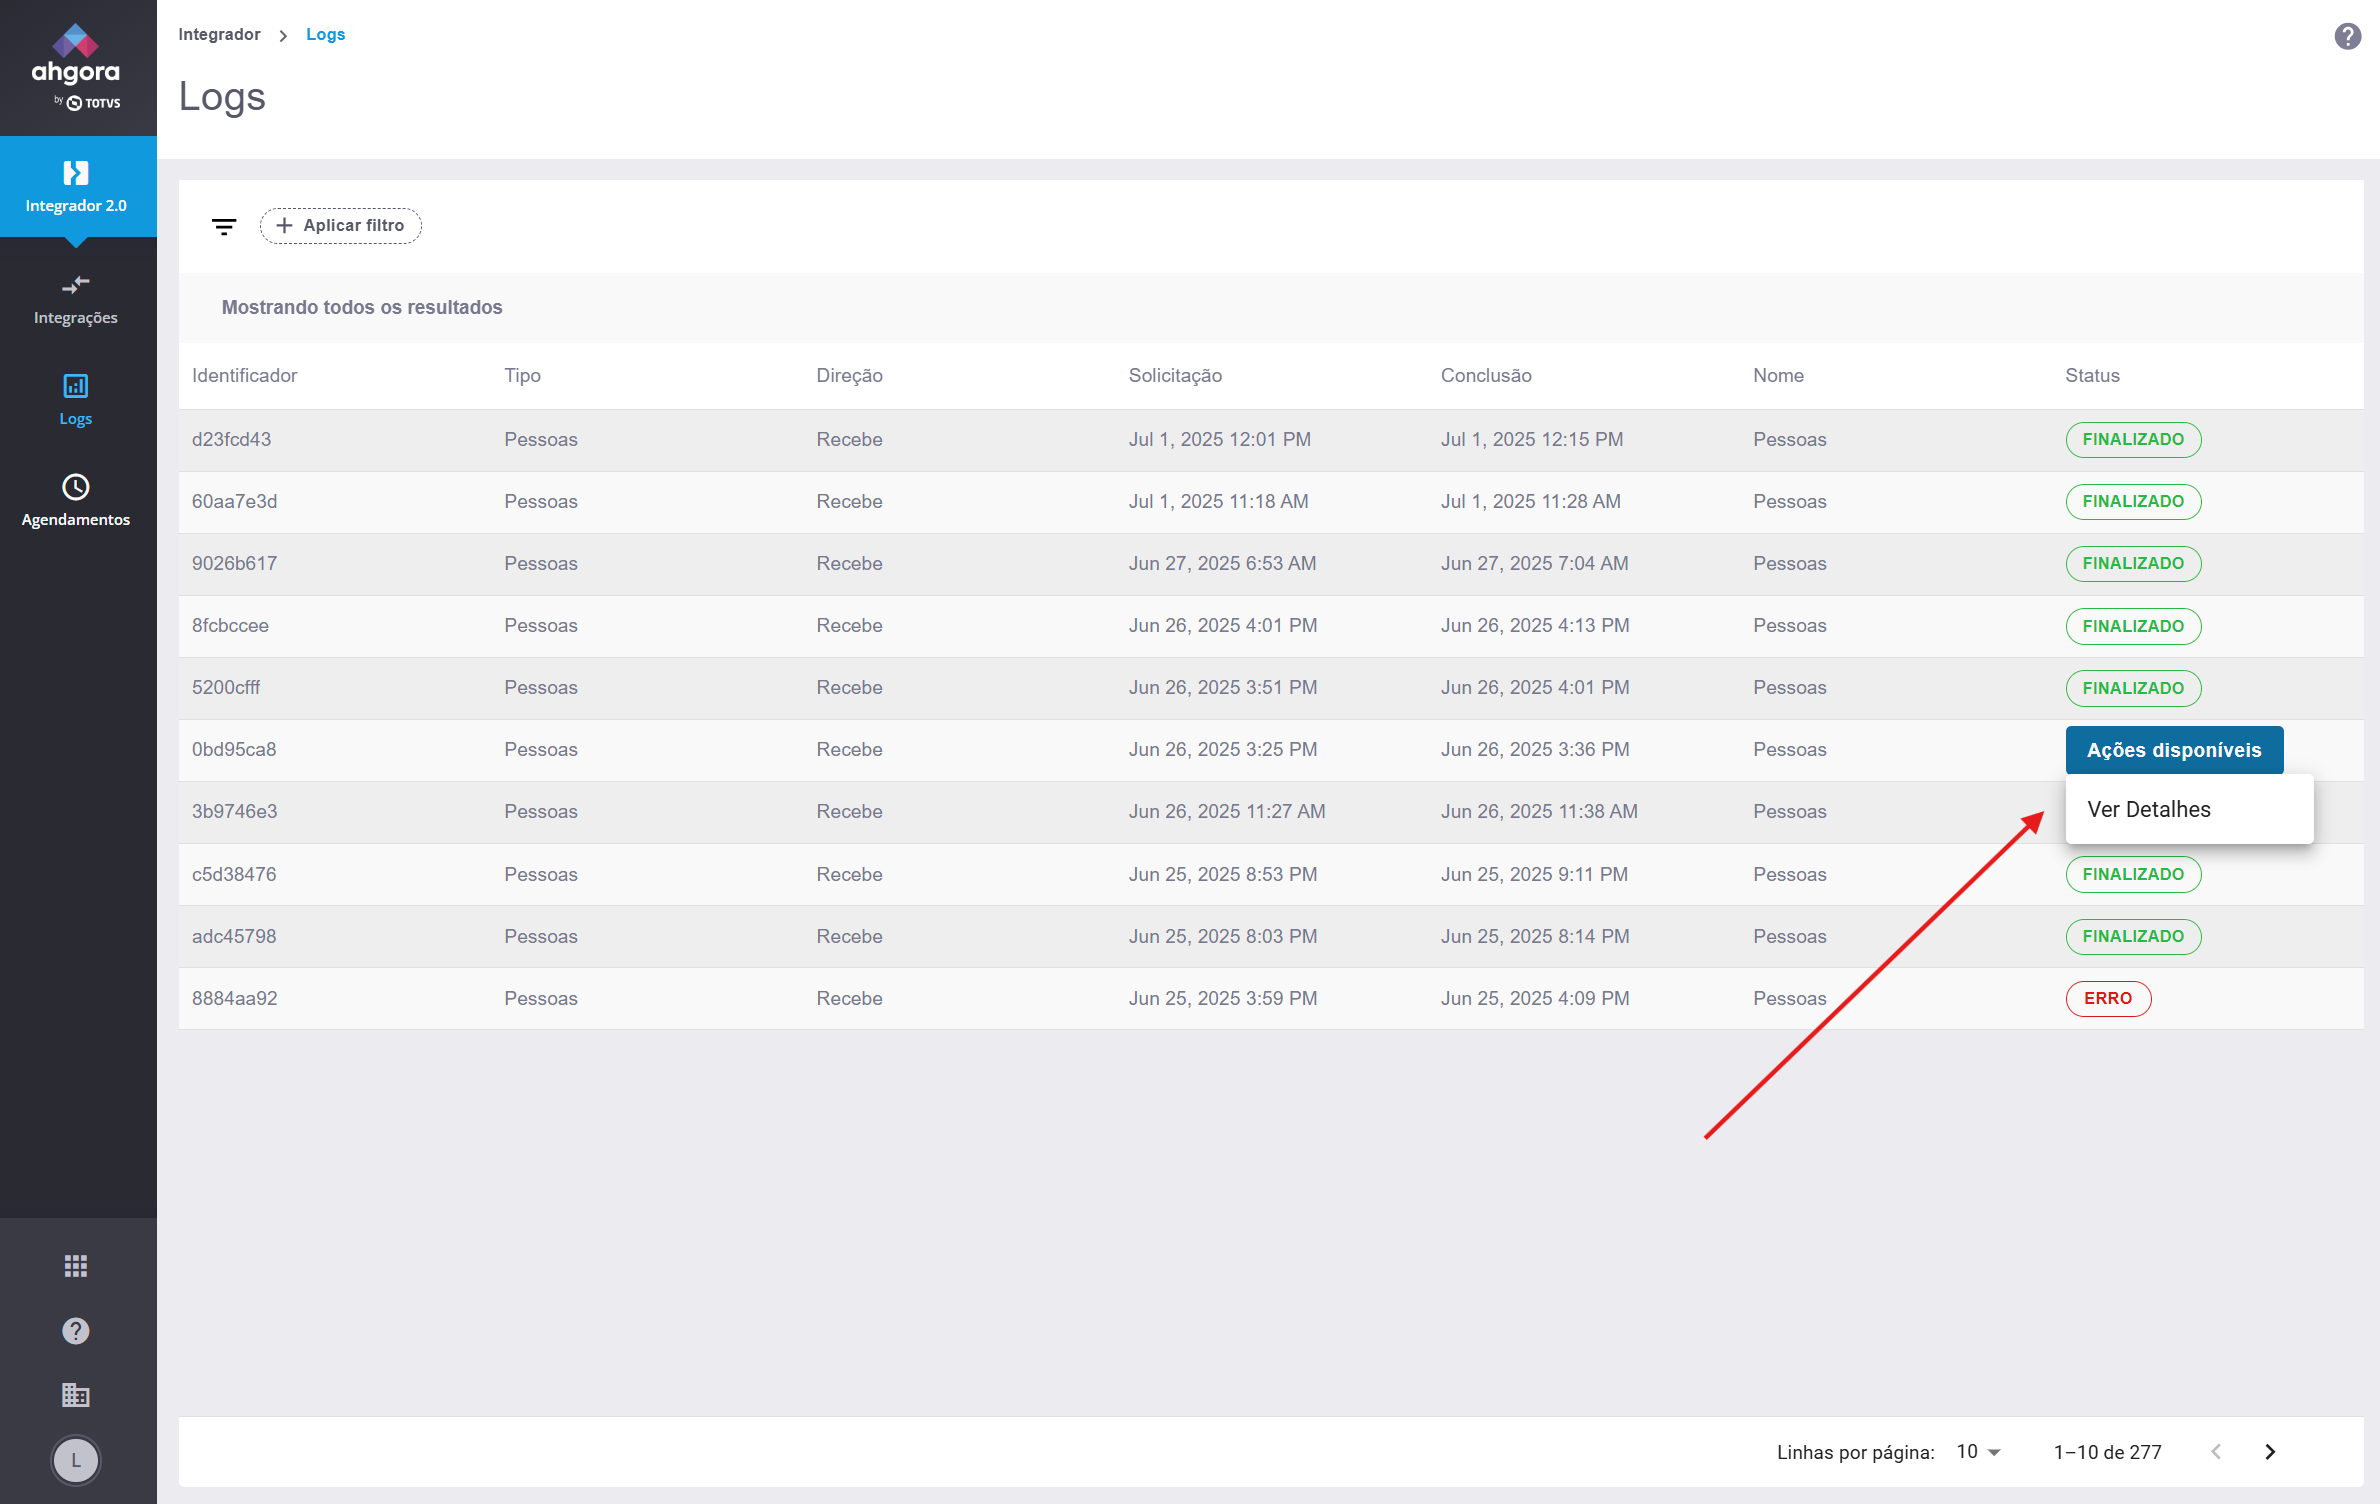Select the Logs sidebar icon

76,387
